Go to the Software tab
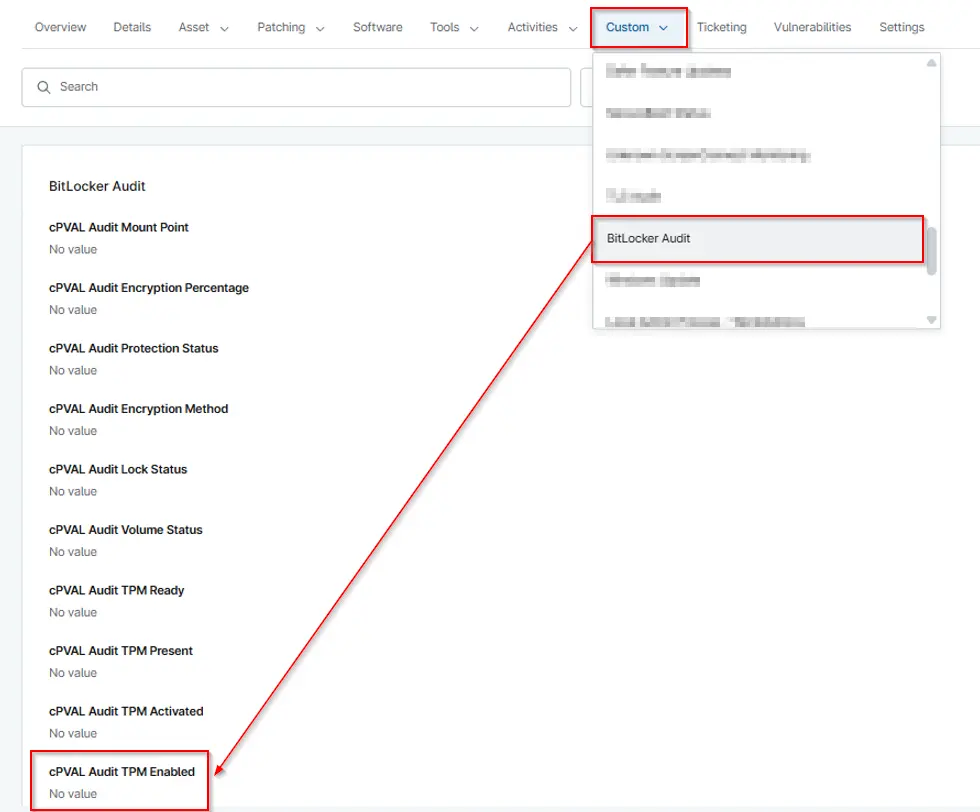The image size is (980, 812). click(x=378, y=27)
